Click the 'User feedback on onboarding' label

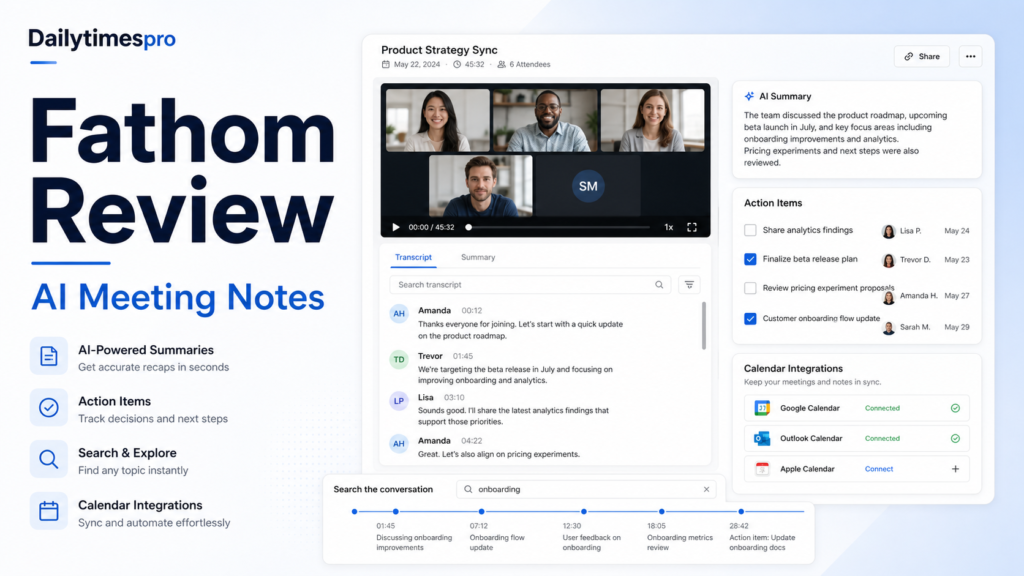[x=592, y=543]
